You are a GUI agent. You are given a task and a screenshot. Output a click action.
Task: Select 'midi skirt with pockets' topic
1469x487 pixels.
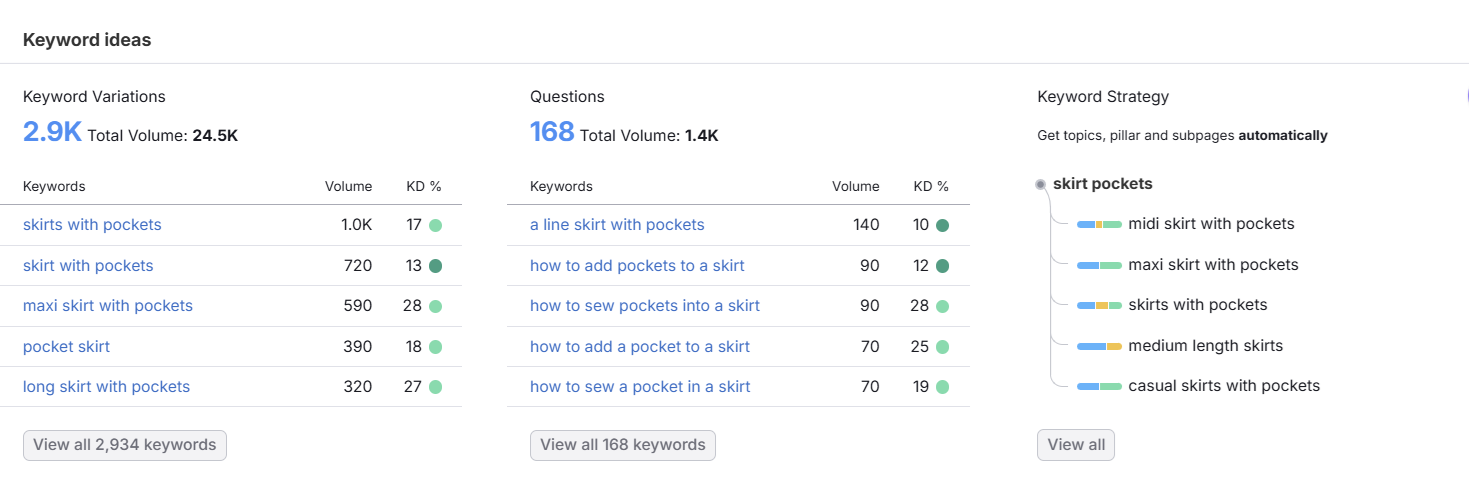[1211, 224]
